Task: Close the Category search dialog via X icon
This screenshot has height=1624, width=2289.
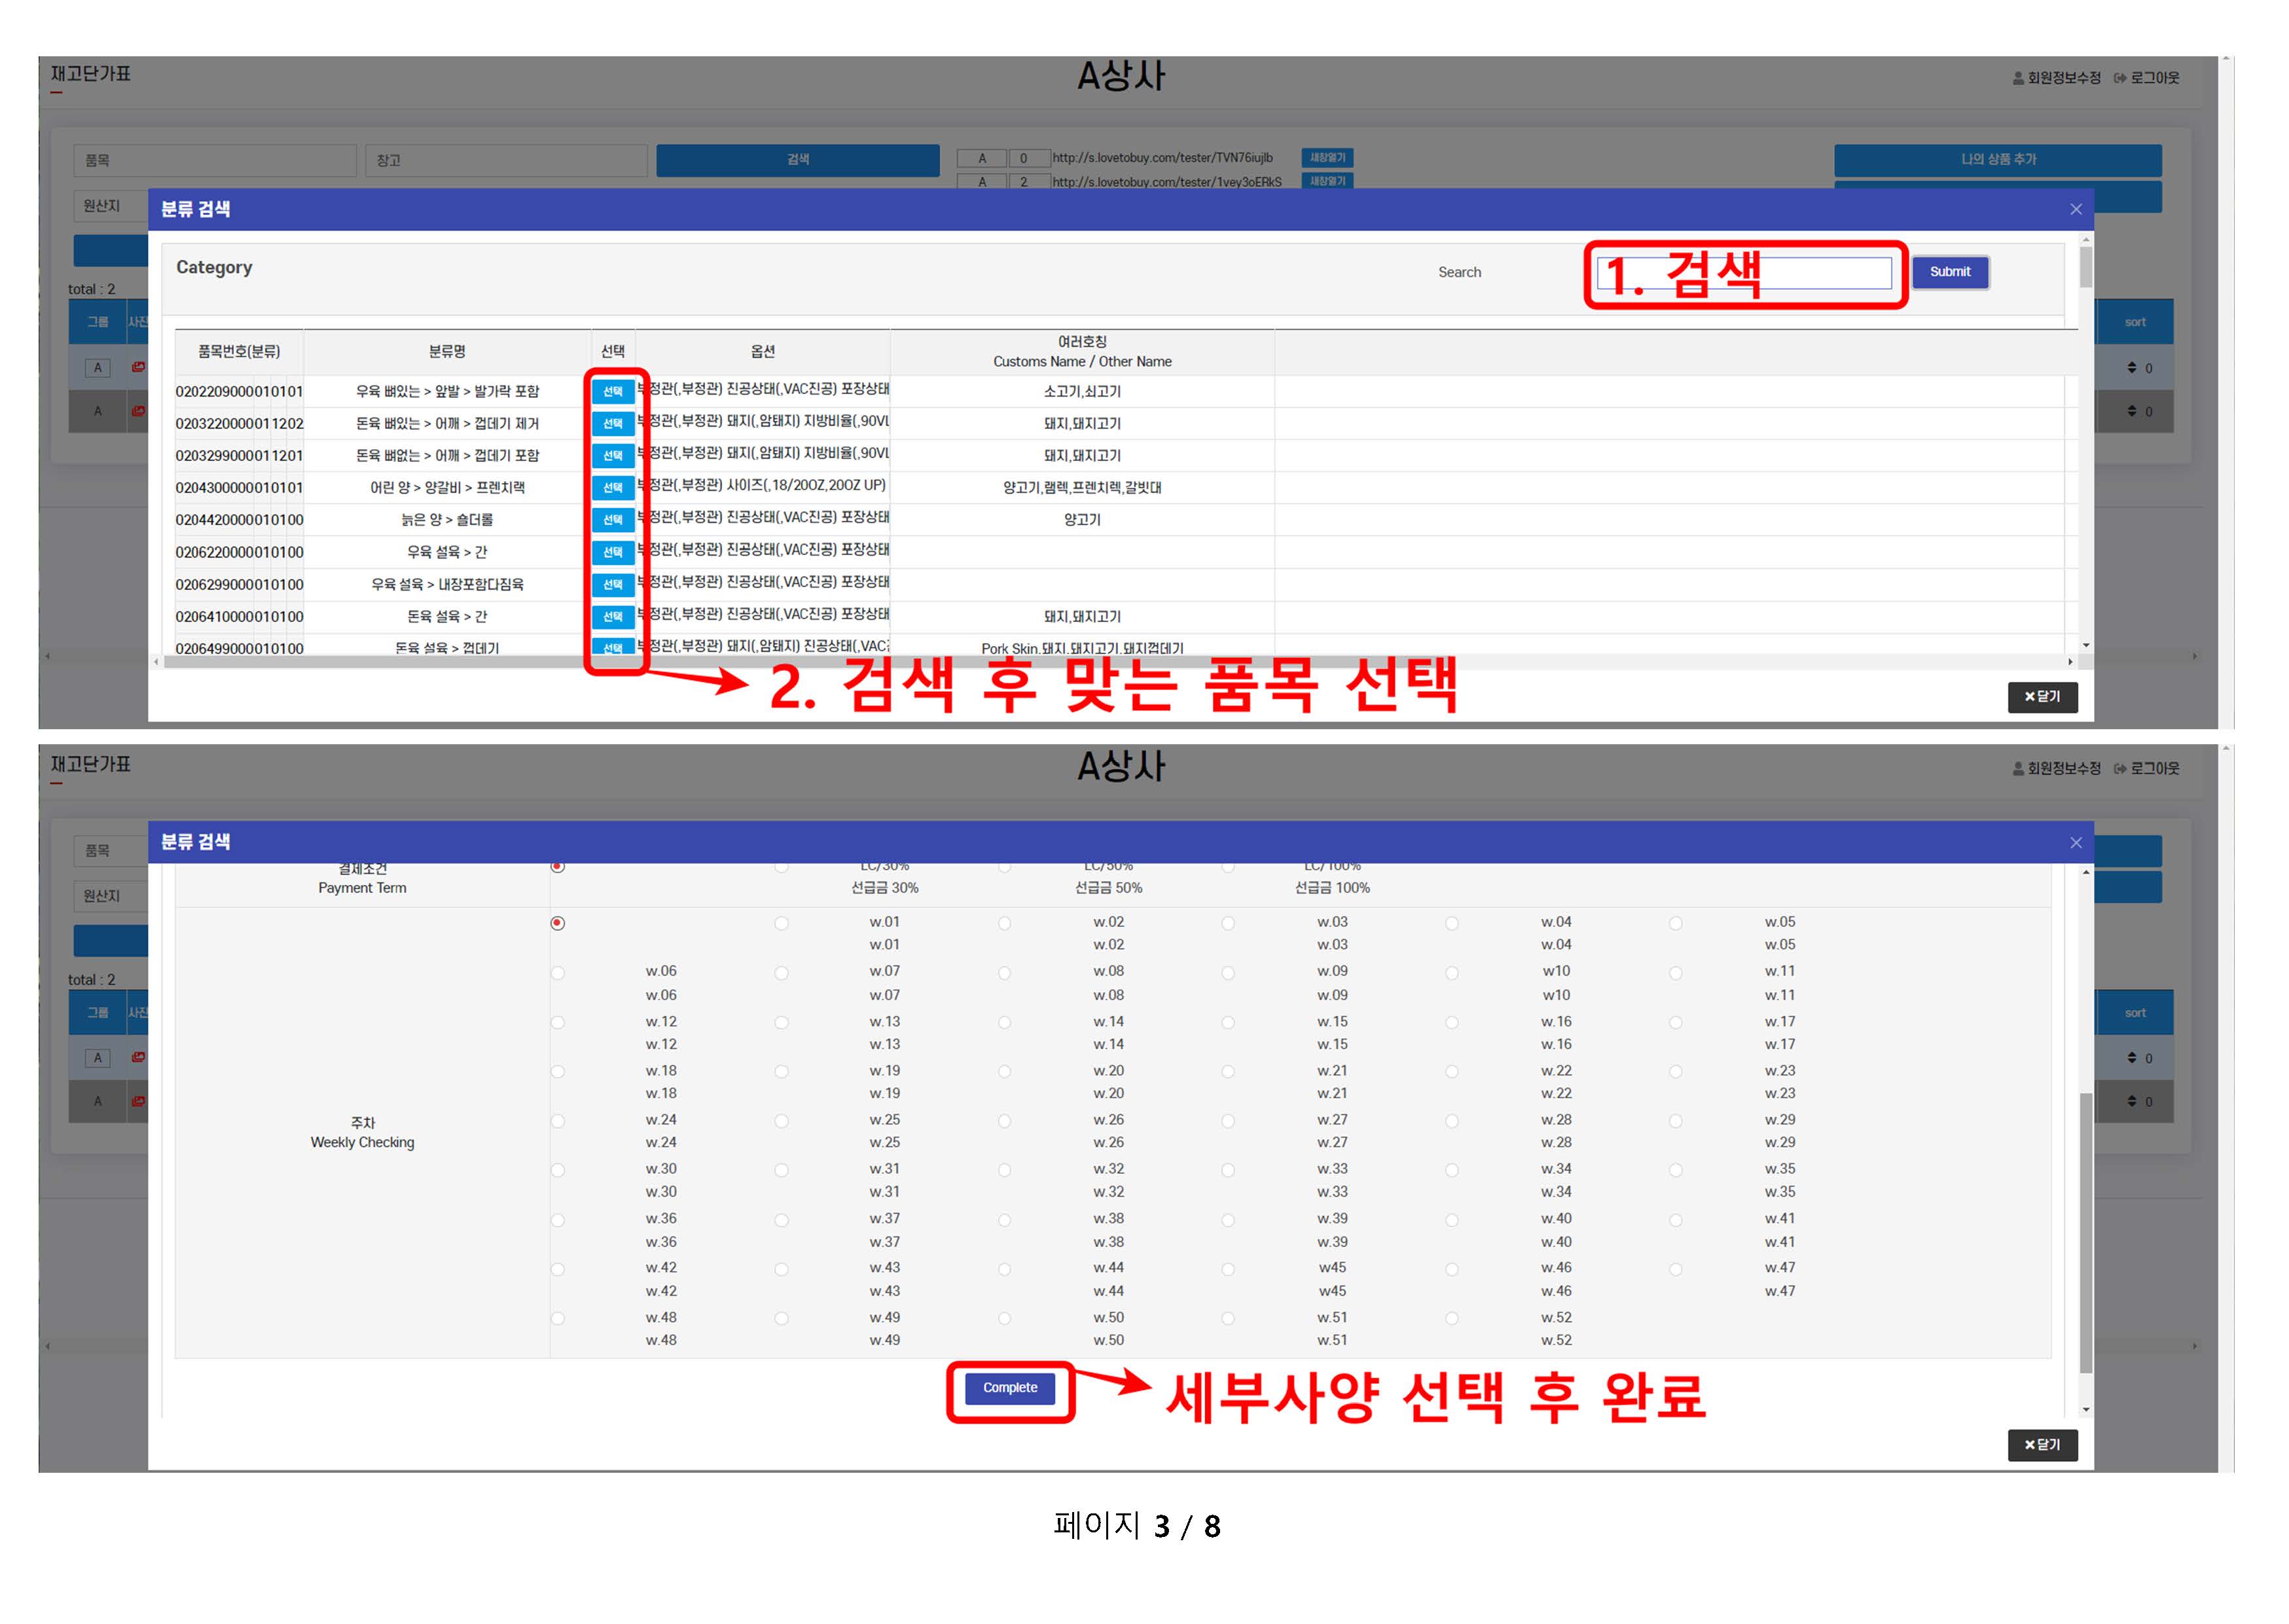Action: [2075, 209]
